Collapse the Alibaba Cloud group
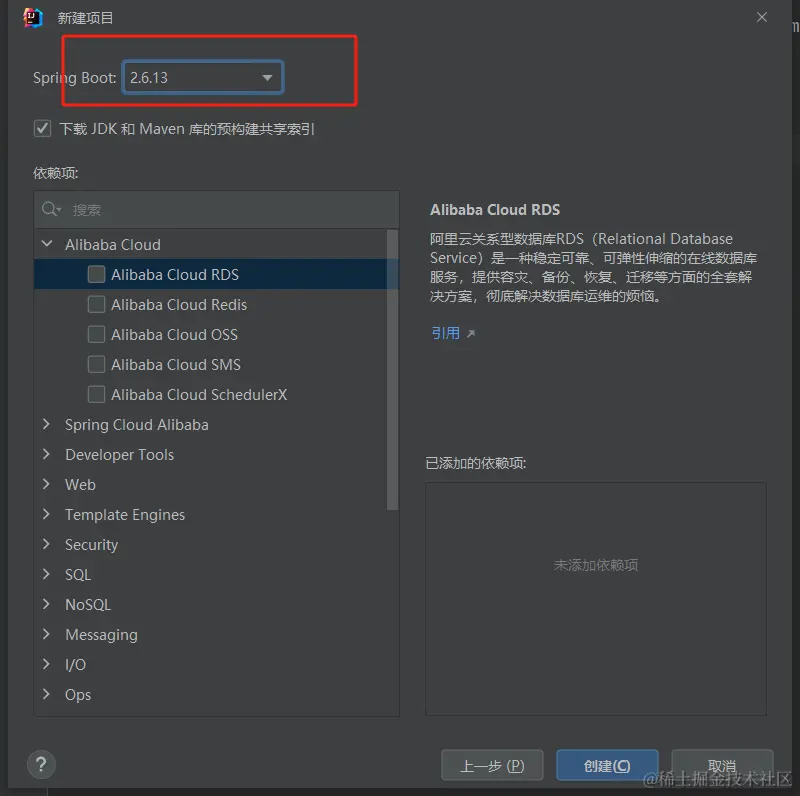The image size is (800, 796). [x=46, y=244]
